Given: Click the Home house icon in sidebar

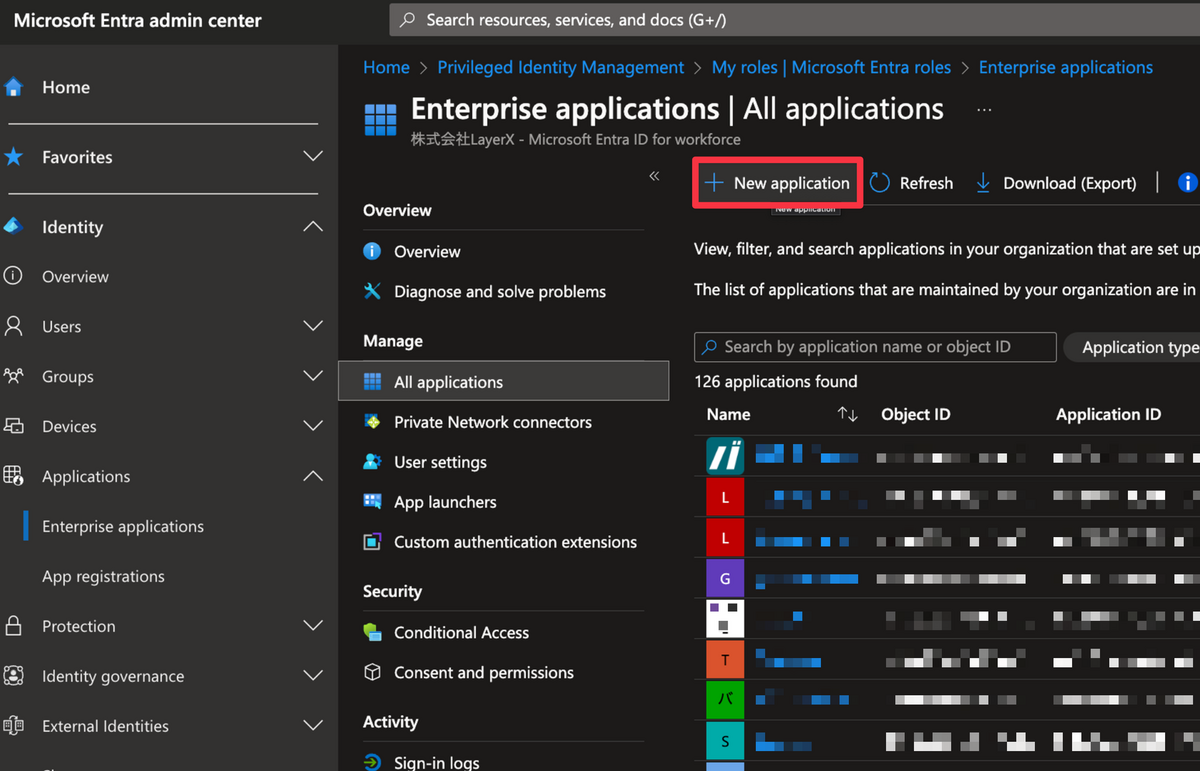Looking at the screenshot, I should coord(13,87).
